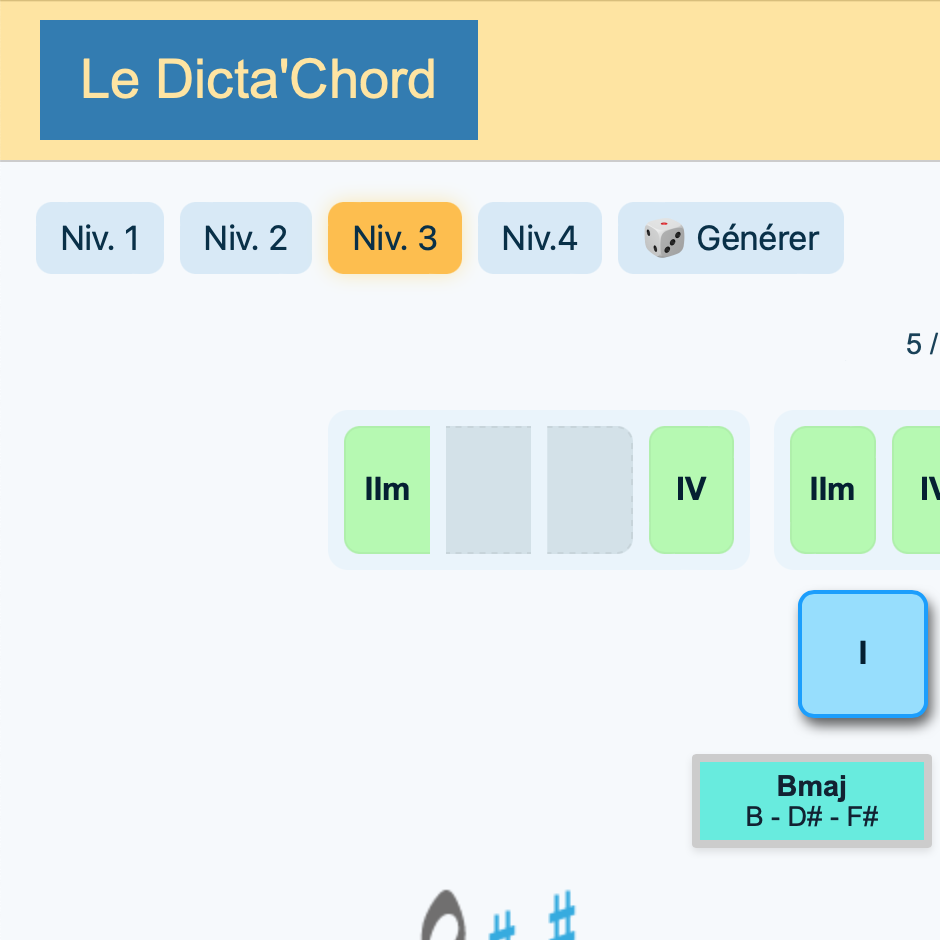Pick the blue I chord card
This screenshot has height=940, width=940.
click(x=862, y=654)
